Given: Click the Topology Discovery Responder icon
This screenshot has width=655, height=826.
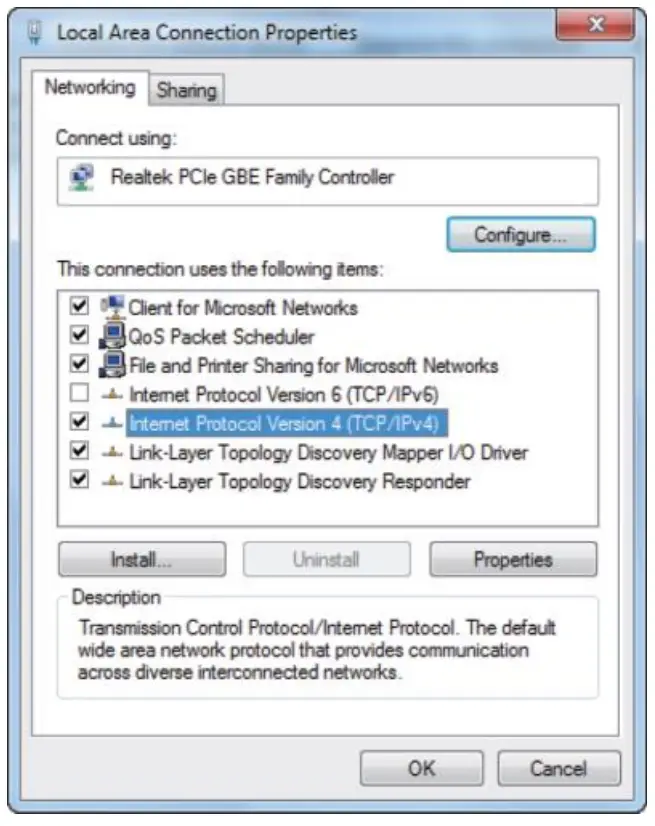Looking at the screenshot, I should pos(112,480).
